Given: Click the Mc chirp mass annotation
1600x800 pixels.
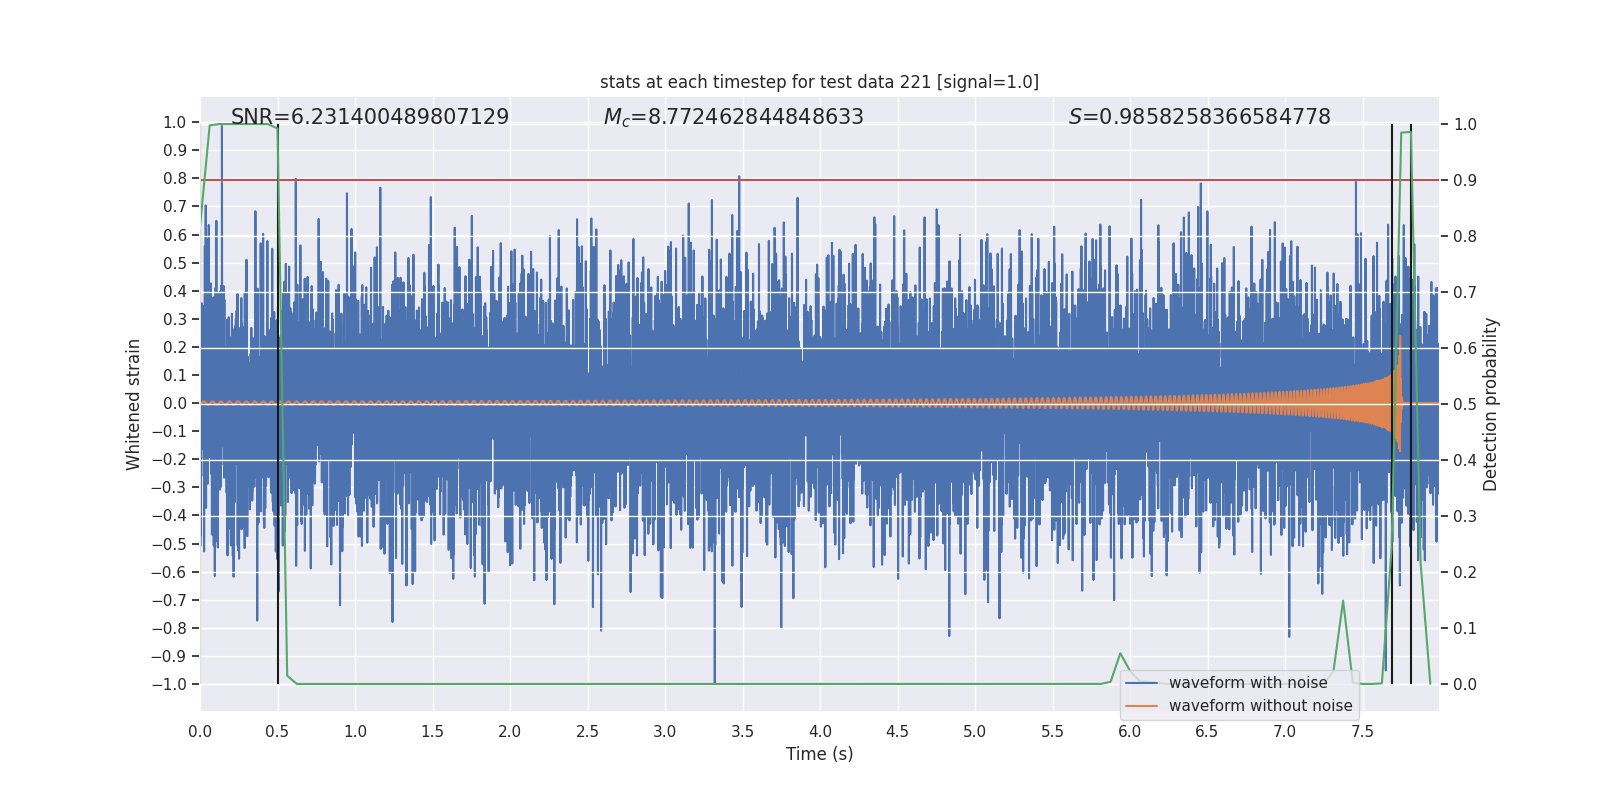Looking at the screenshot, I should 733,117.
